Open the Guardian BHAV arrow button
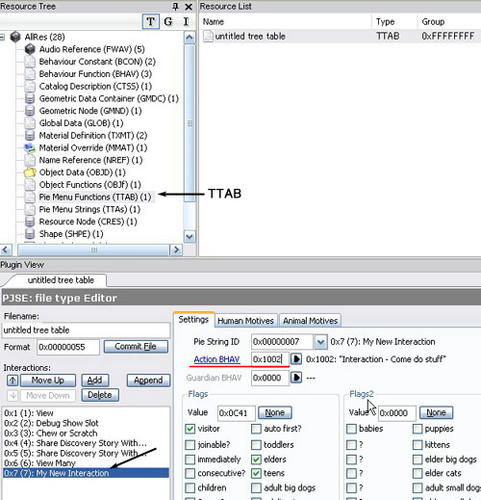The image size is (481, 500). pyautogui.click(x=296, y=378)
